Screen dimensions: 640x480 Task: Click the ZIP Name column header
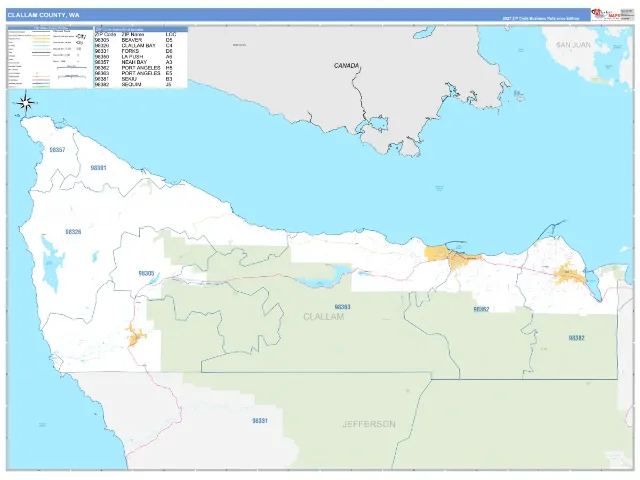[133, 35]
